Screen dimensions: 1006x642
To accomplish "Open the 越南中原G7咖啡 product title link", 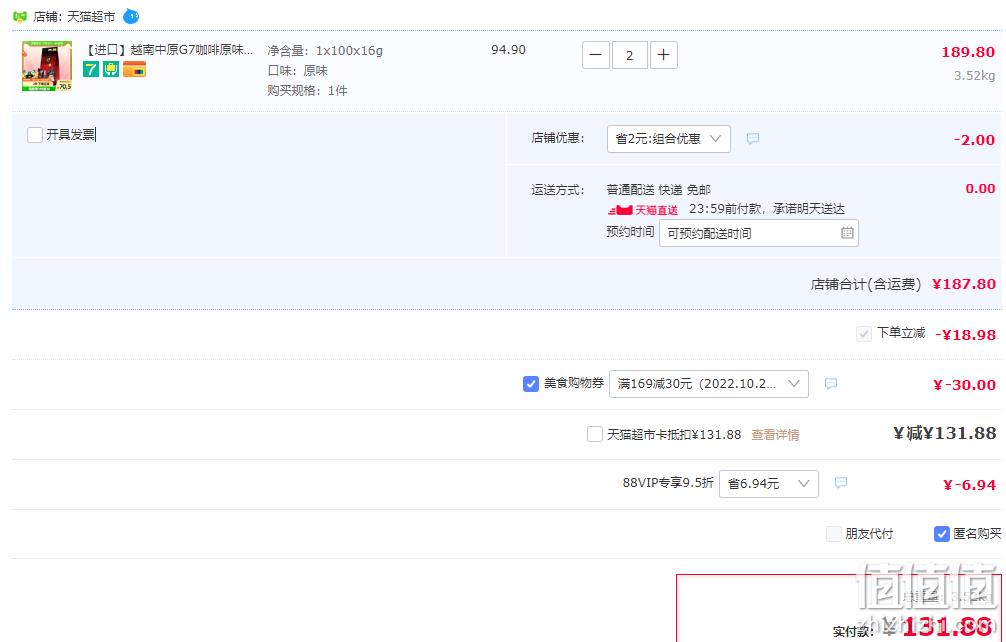I will [x=169, y=50].
